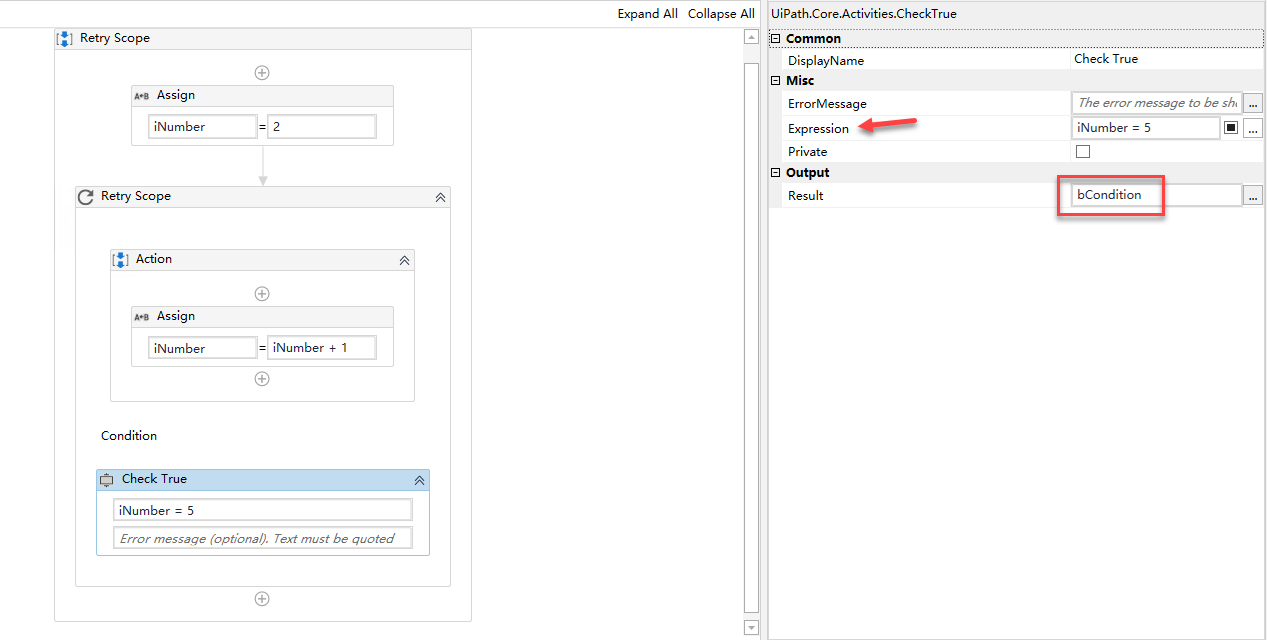This screenshot has width=1267, height=640.
Task: Click the Check True activity icon
Action: point(107,479)
